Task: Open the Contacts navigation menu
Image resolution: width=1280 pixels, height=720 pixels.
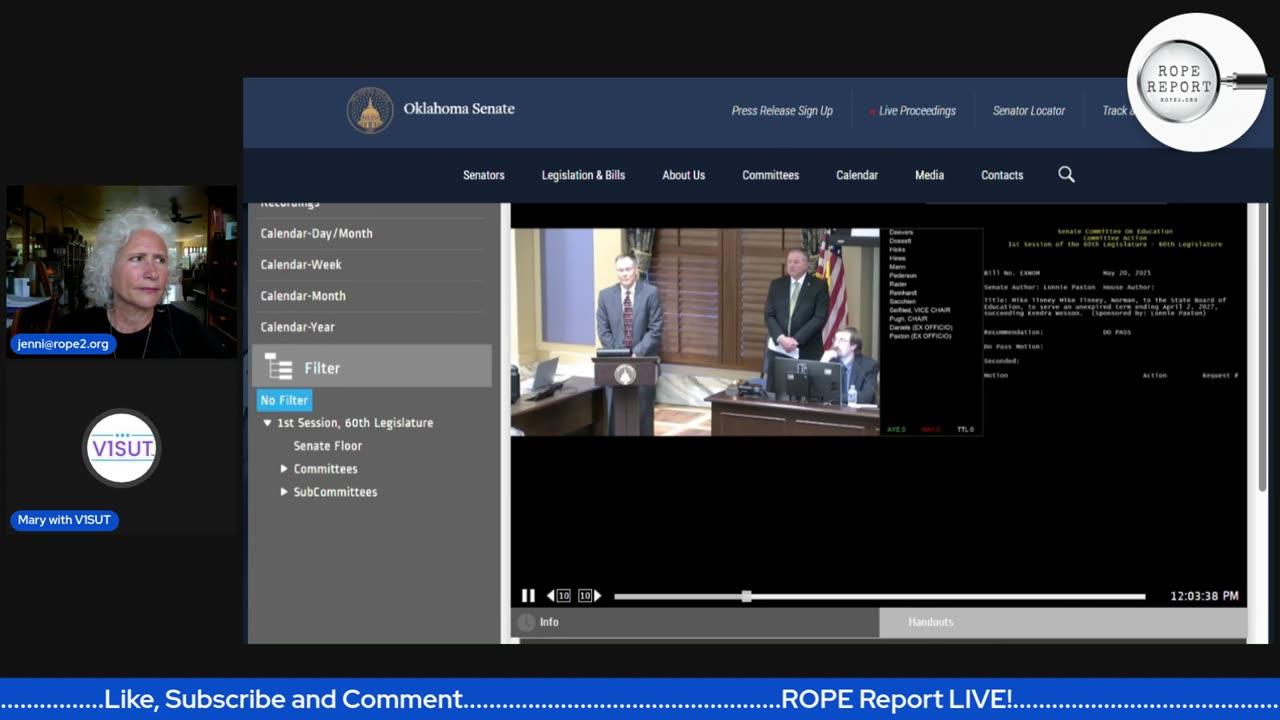Action: [1002, 175]
